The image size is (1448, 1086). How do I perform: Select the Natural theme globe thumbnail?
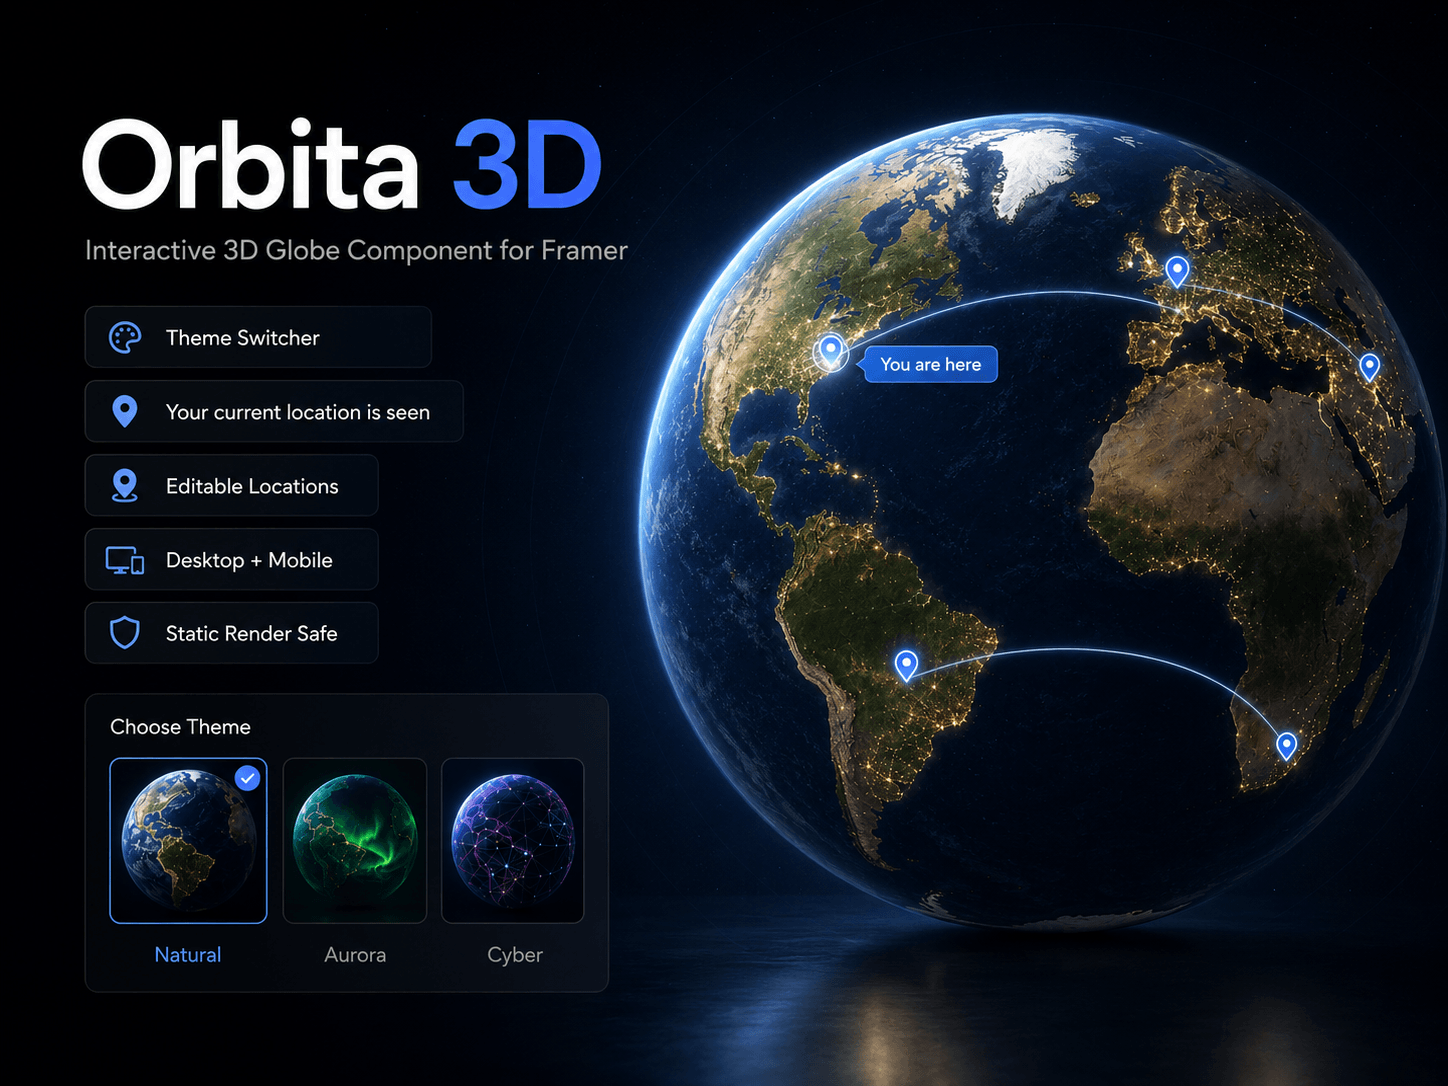188,841
